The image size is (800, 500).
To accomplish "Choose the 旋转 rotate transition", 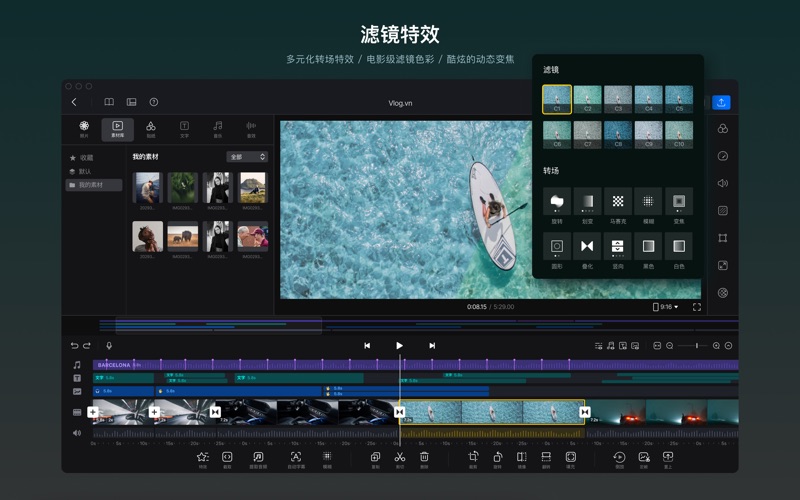I will pos(557,201).
